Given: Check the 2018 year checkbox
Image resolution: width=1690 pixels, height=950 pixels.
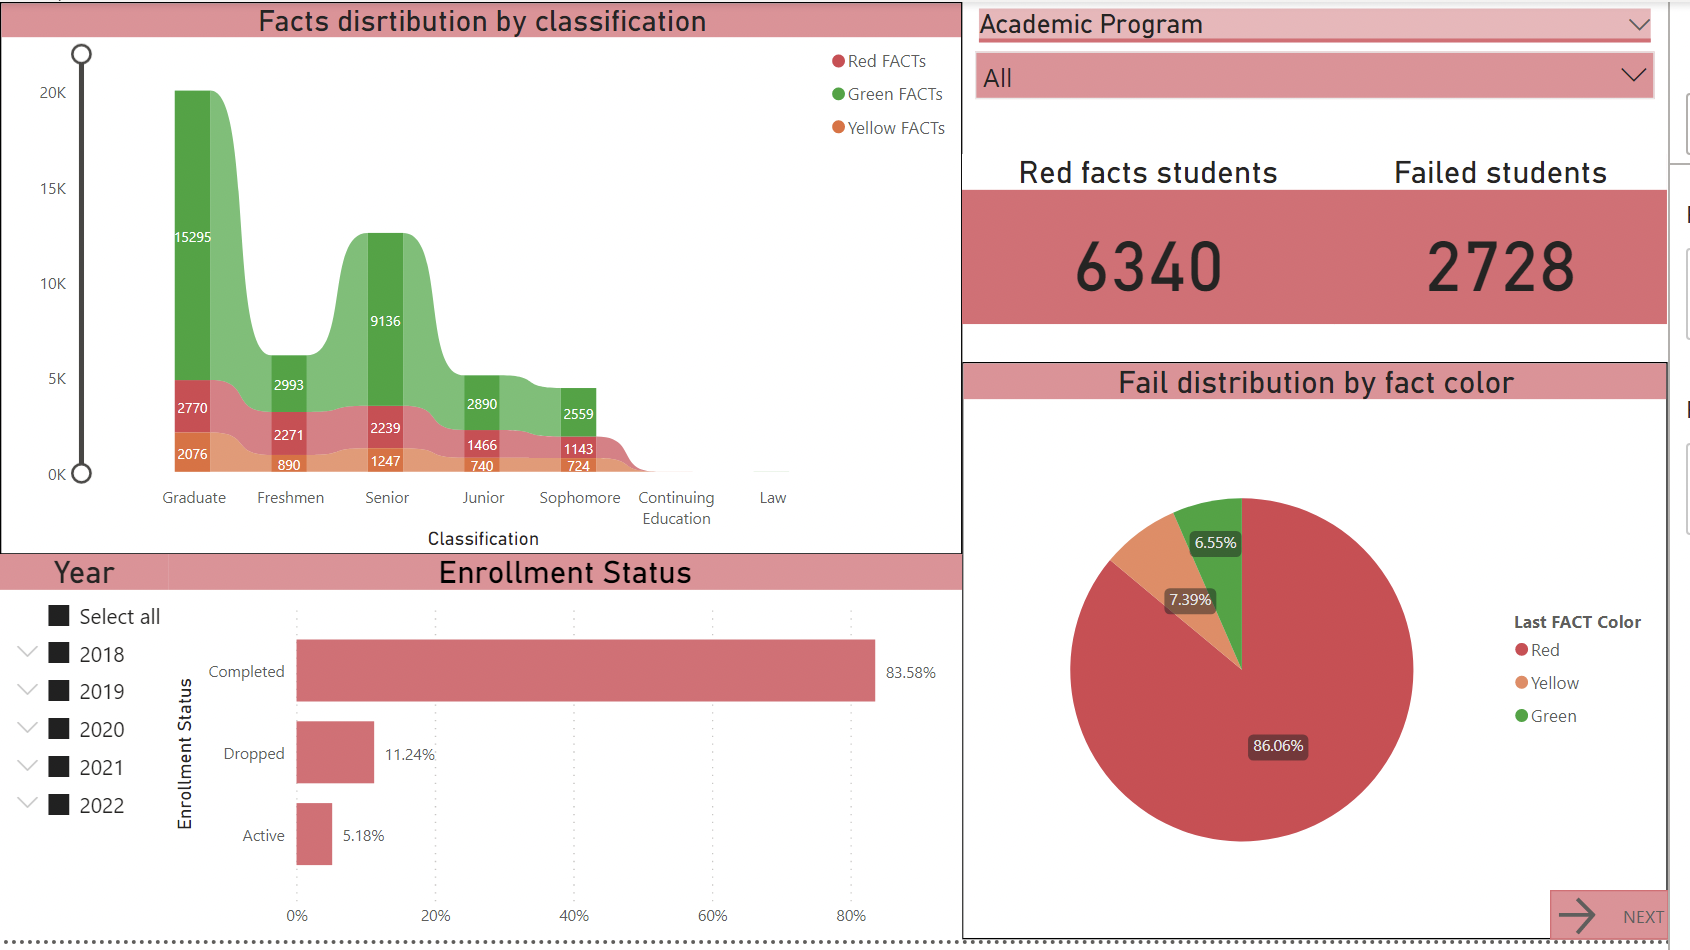Looking at the screenshot, I should pos(58,653).
